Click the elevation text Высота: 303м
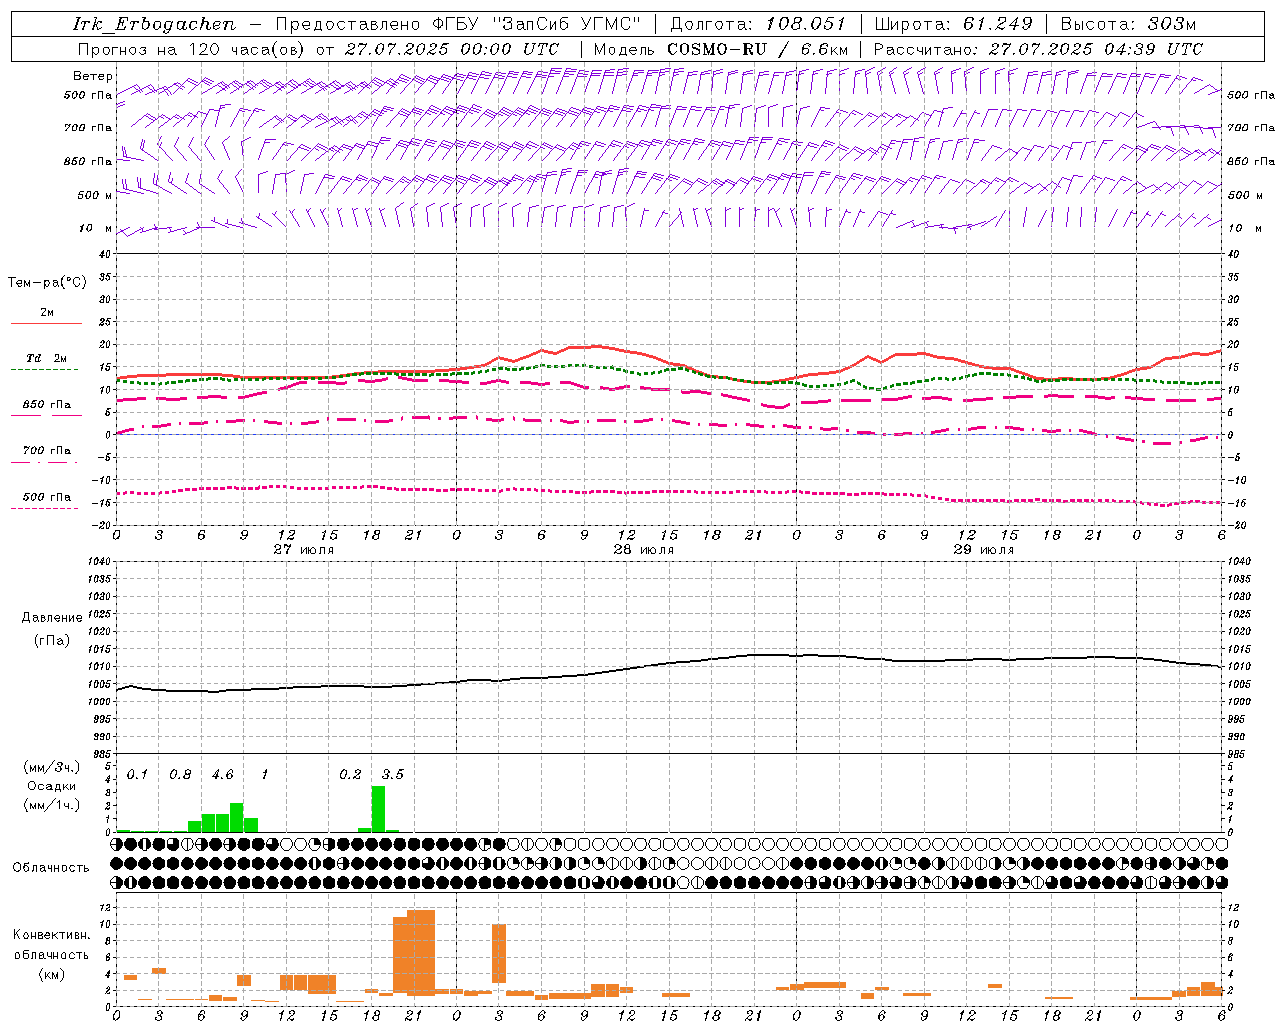Viewport: 1280px width, 1024px height. click(x=1128, y=24)
